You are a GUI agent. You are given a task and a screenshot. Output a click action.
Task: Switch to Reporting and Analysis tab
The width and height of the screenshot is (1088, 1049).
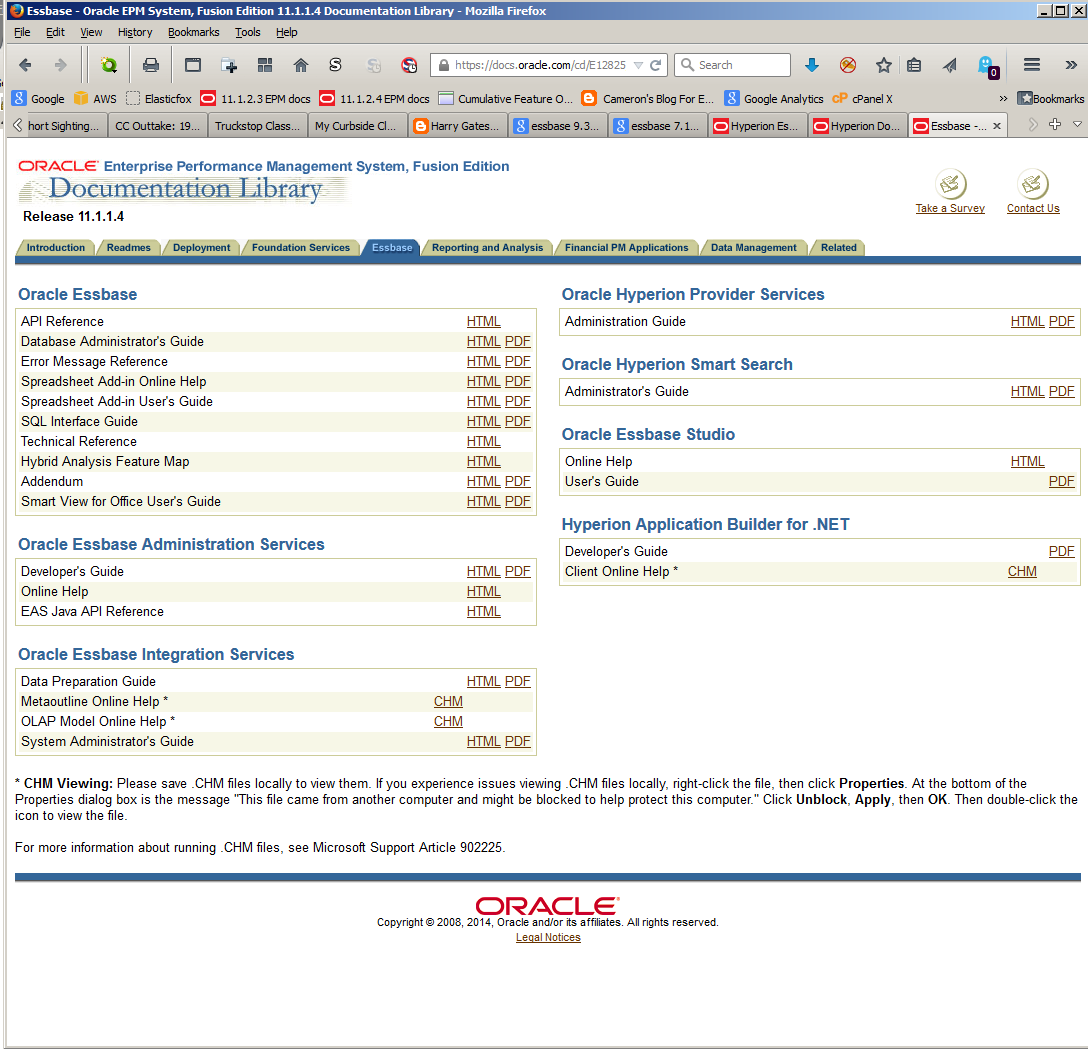487,248
